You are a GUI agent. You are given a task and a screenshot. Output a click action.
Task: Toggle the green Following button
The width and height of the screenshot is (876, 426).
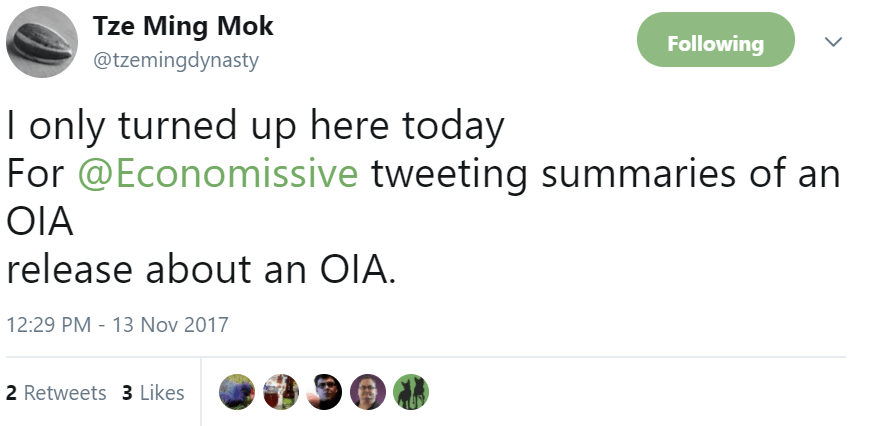(x=715, y=44)
